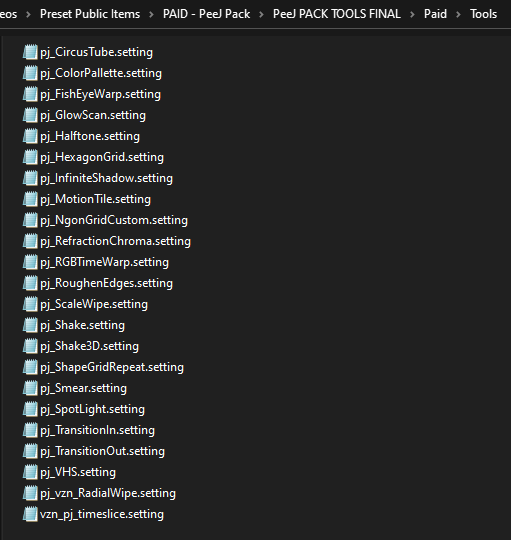Select file name pj_VHS.setting
Viewport: 511px width, 540px height.
78,472
